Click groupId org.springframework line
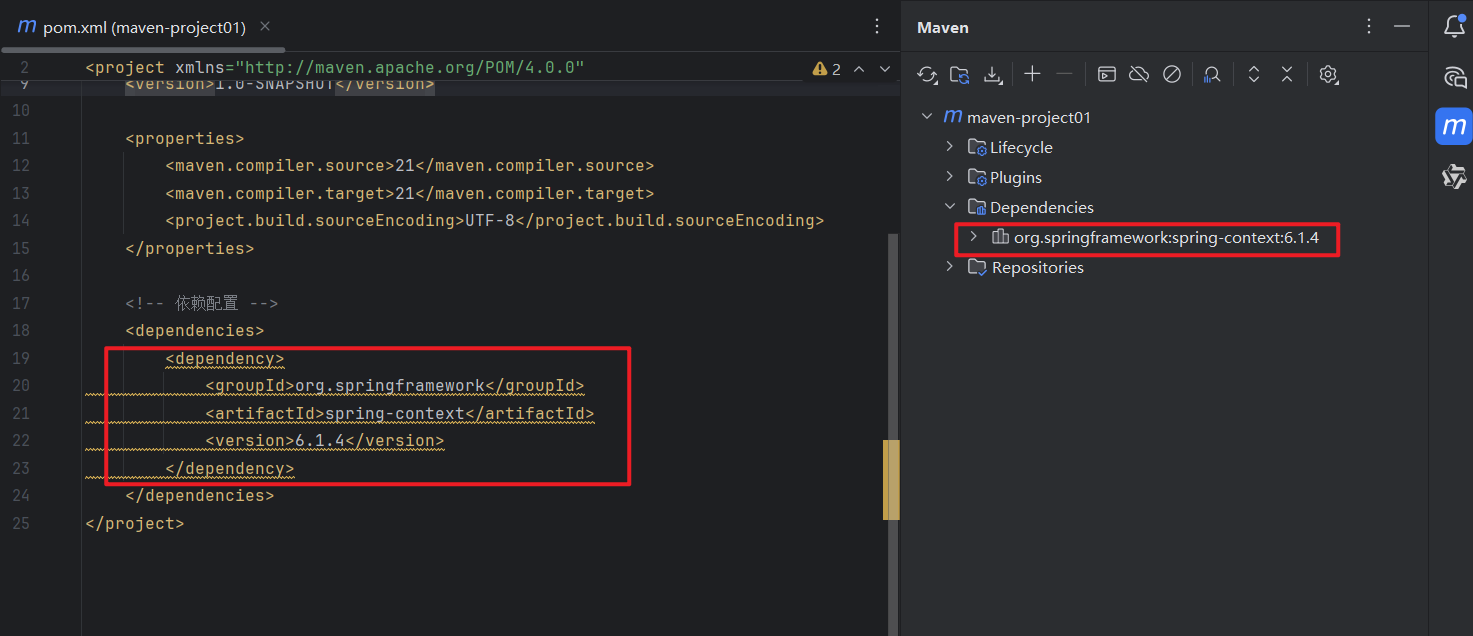The width and height of the screenshot is (1473, 636). pyautogui.click(x=395, y=386)
